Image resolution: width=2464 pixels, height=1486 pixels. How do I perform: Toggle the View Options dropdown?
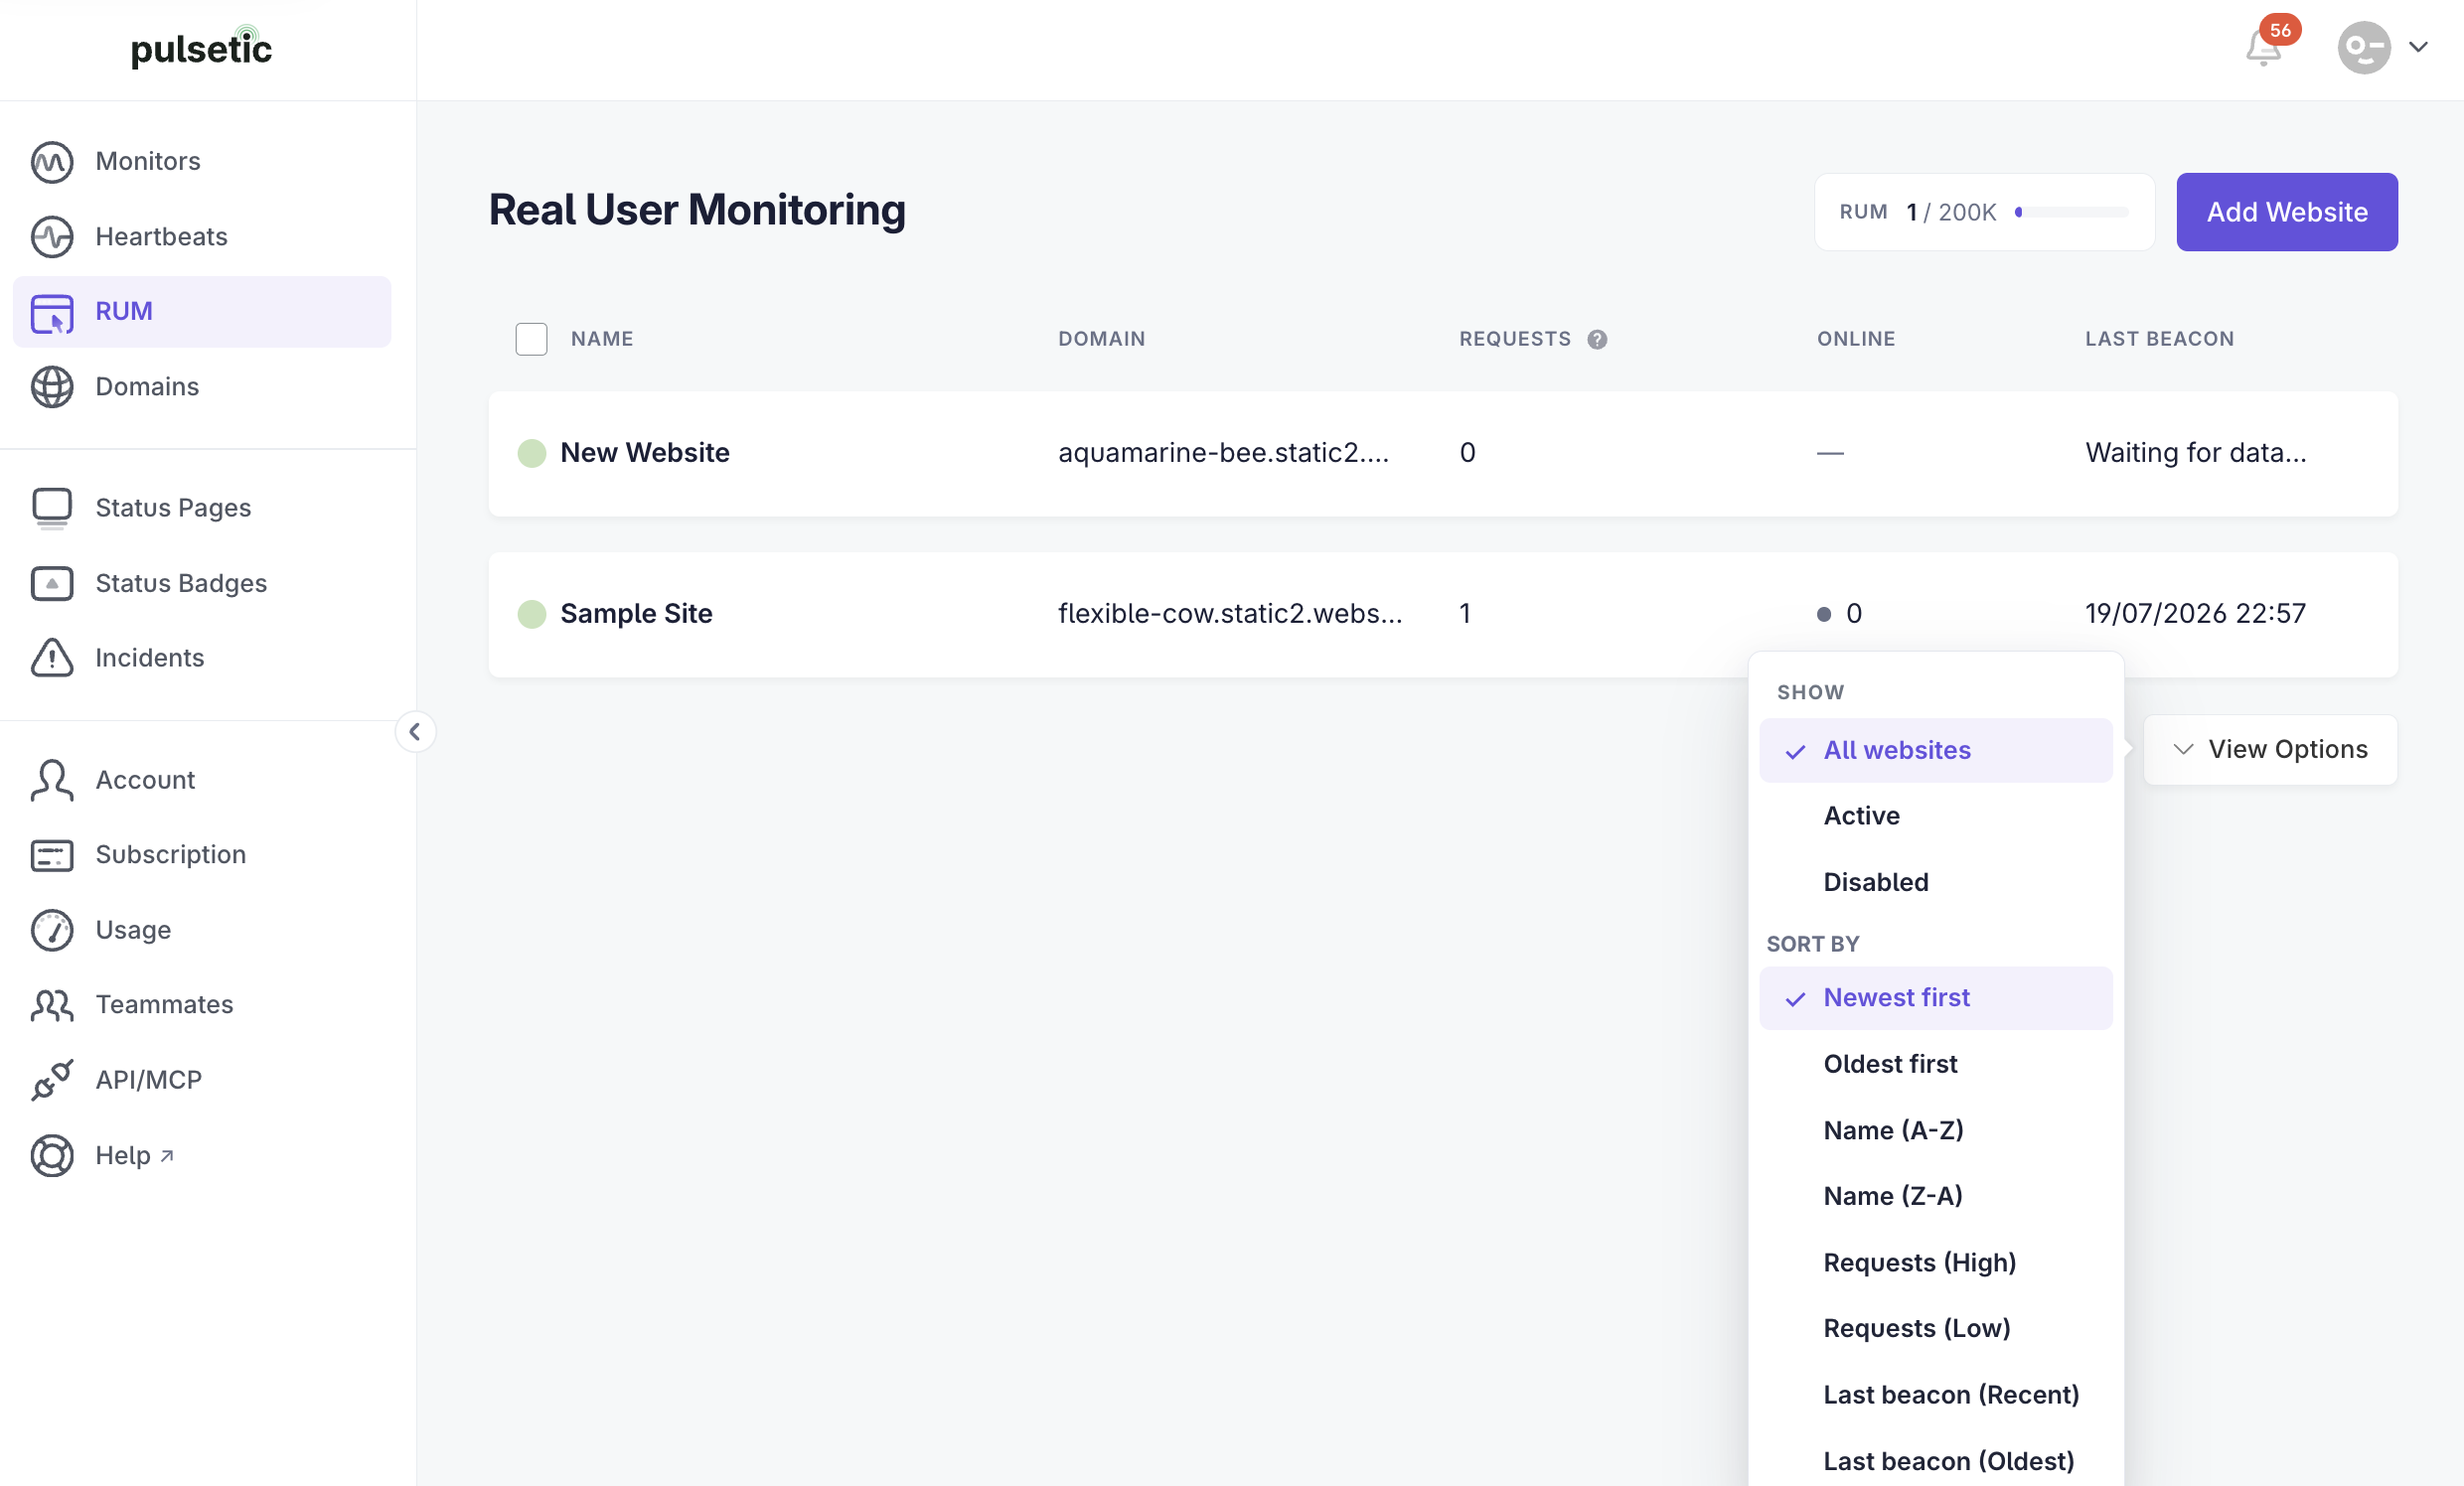point(2270,750)
